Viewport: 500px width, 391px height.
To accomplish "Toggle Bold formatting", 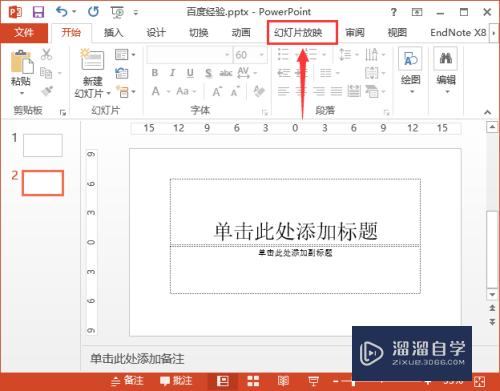I will [155, 73].
